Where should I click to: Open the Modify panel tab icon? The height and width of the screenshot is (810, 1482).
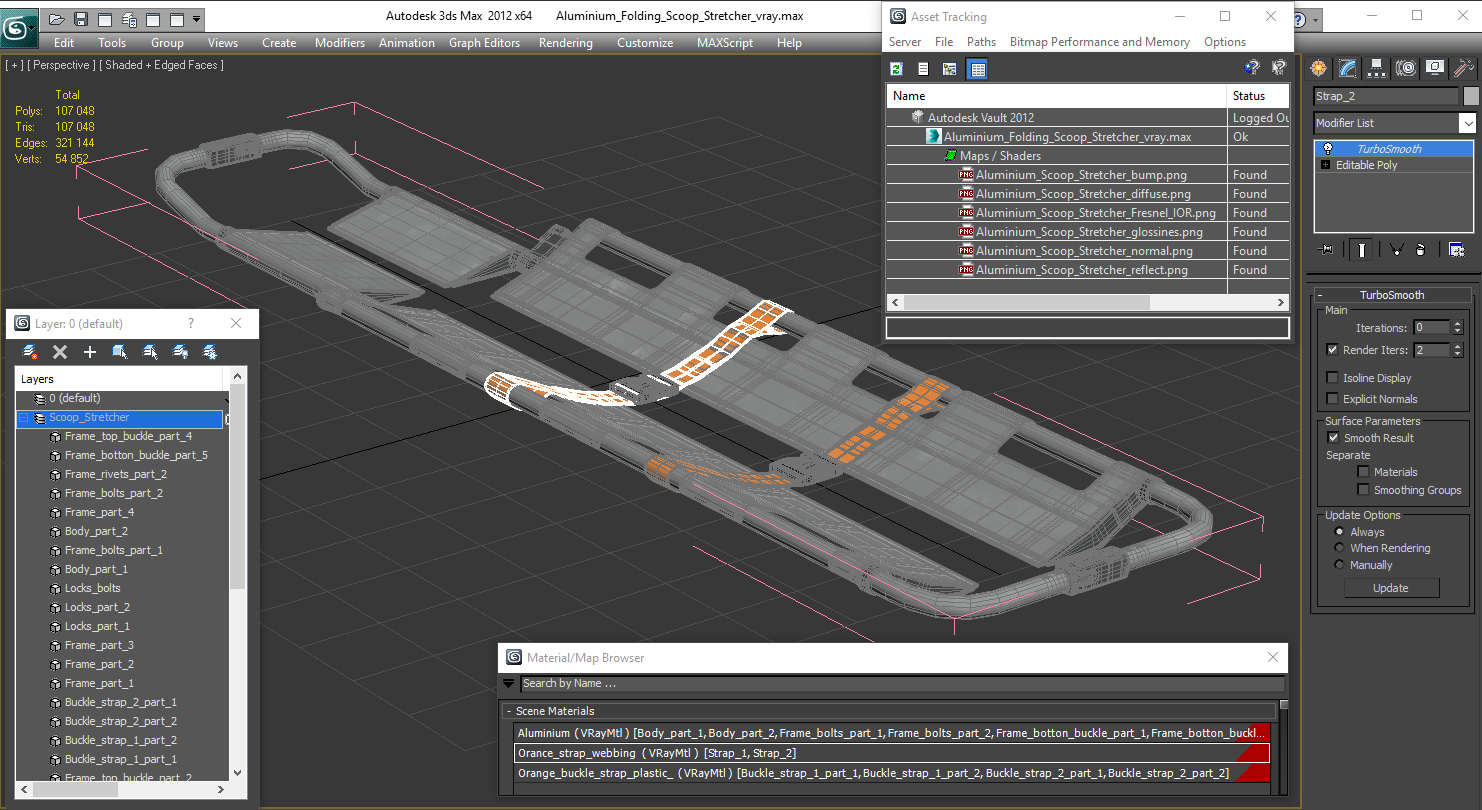coord(1348,68)
